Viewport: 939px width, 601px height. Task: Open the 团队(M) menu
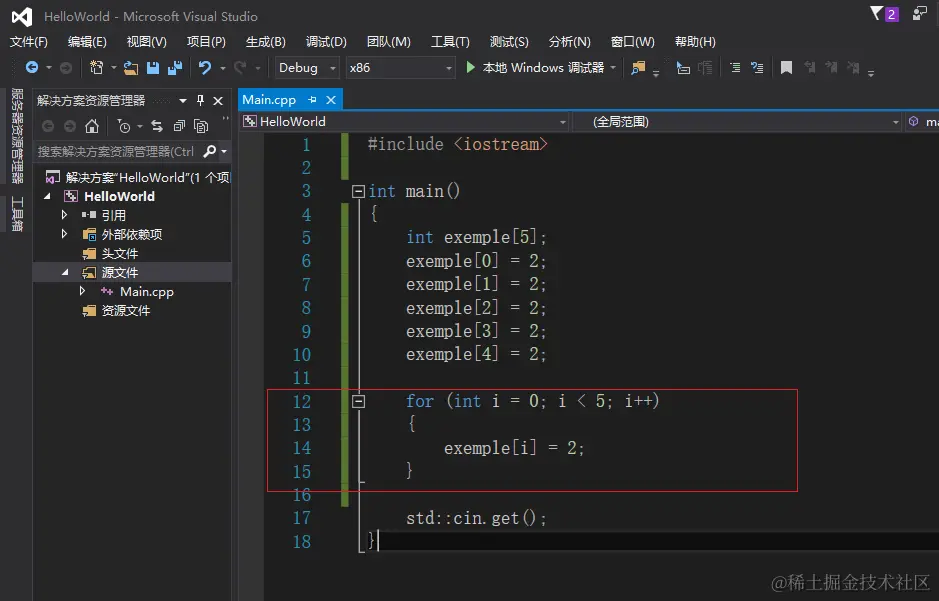pyautogui.click(x=389, y=42)
